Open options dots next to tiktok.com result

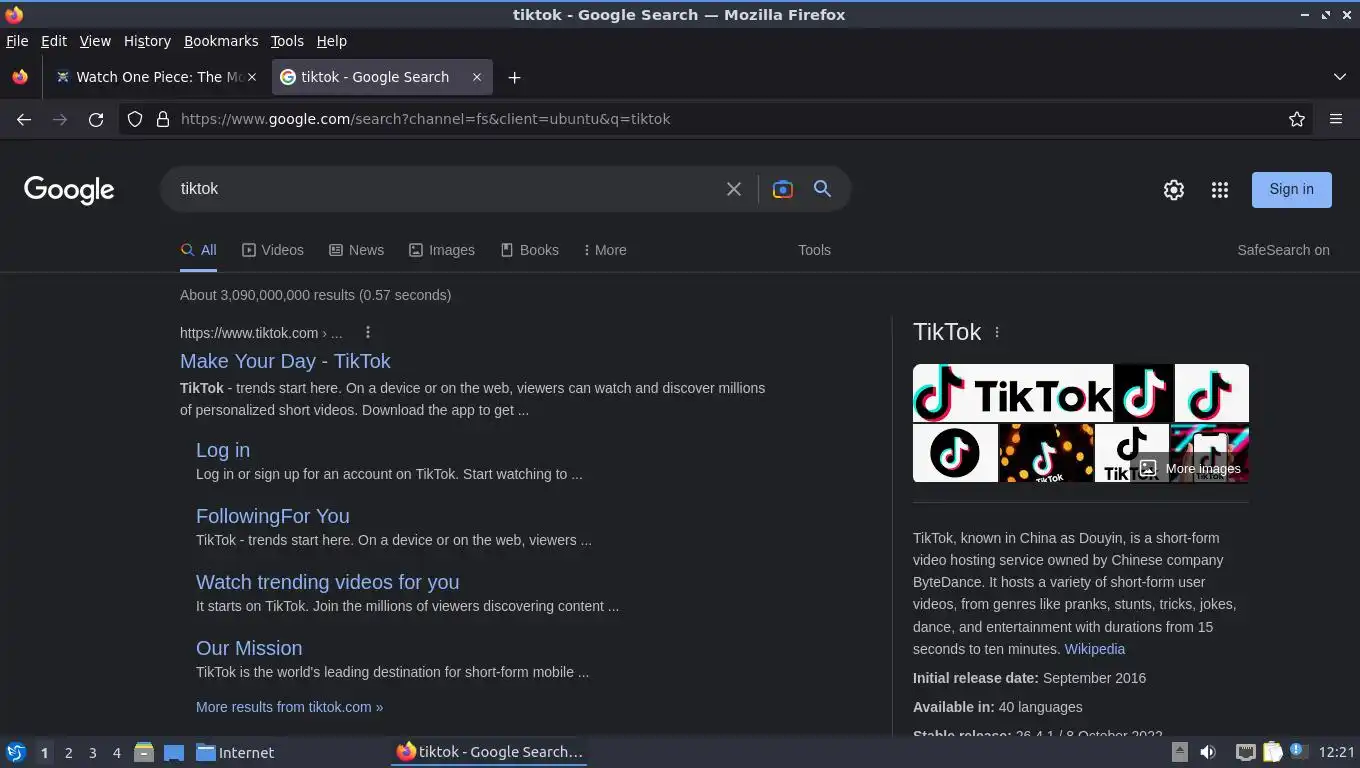pos(368,332)
